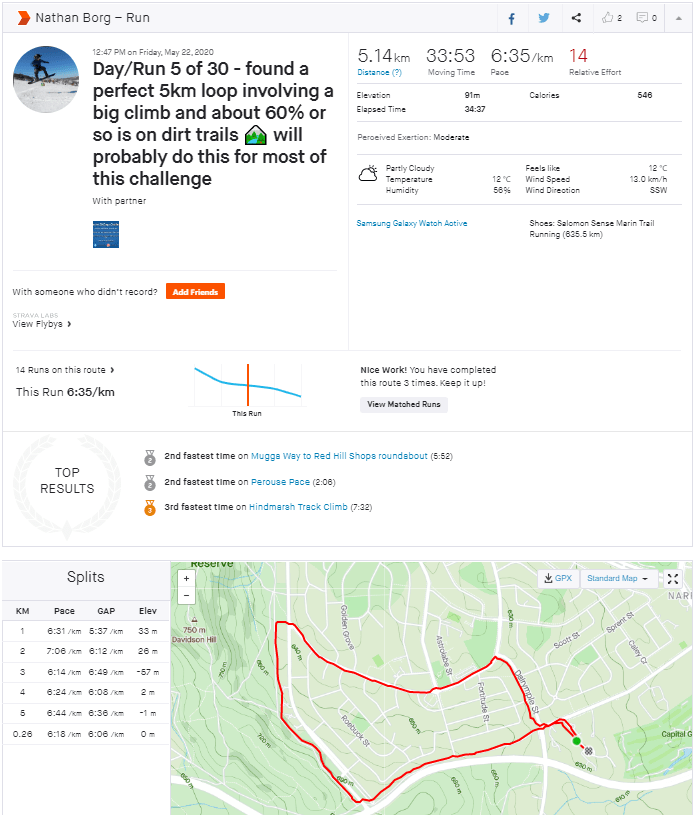Click the Add Friends button

pos(195,292)
